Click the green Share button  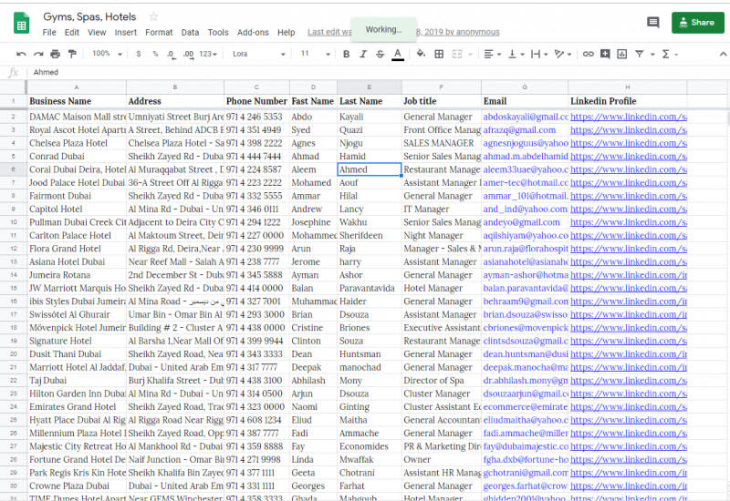[697, 22]
